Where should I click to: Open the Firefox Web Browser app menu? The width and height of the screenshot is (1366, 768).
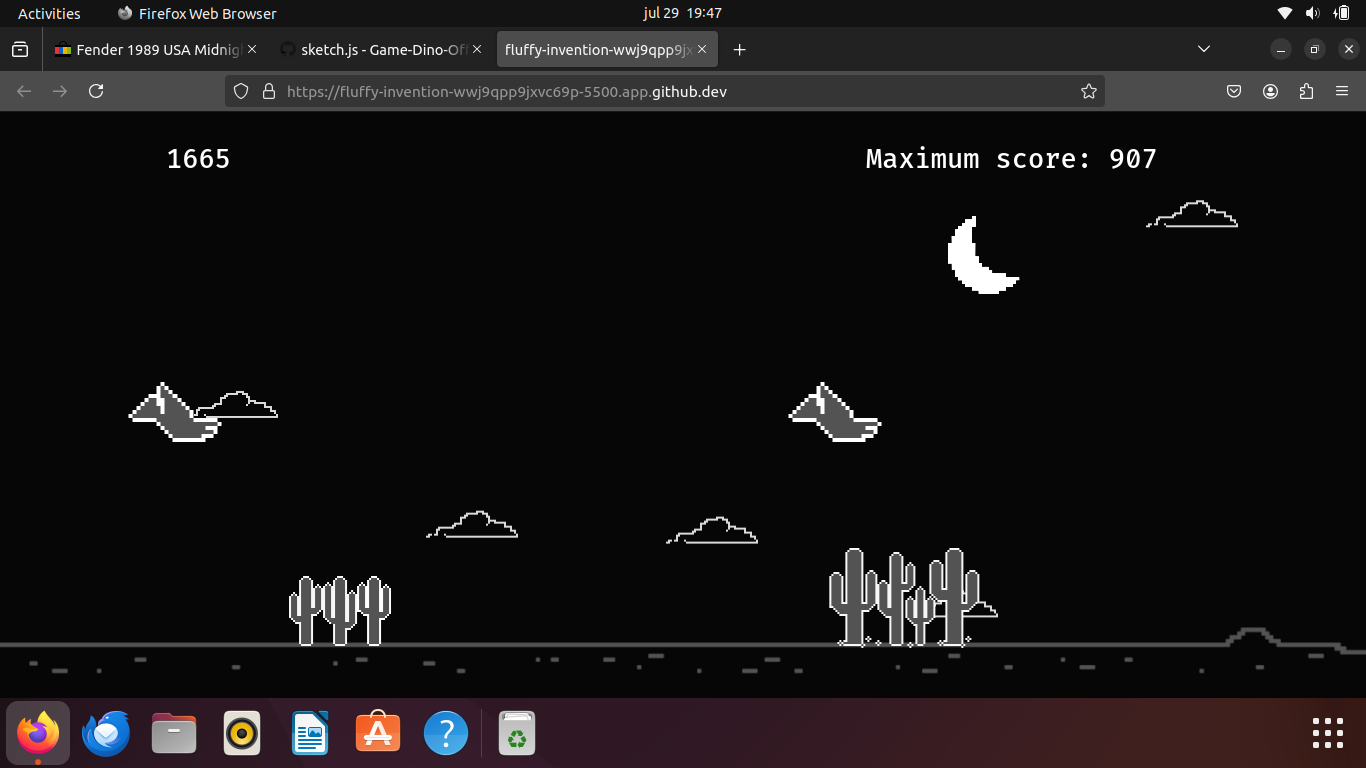[197, 13]
